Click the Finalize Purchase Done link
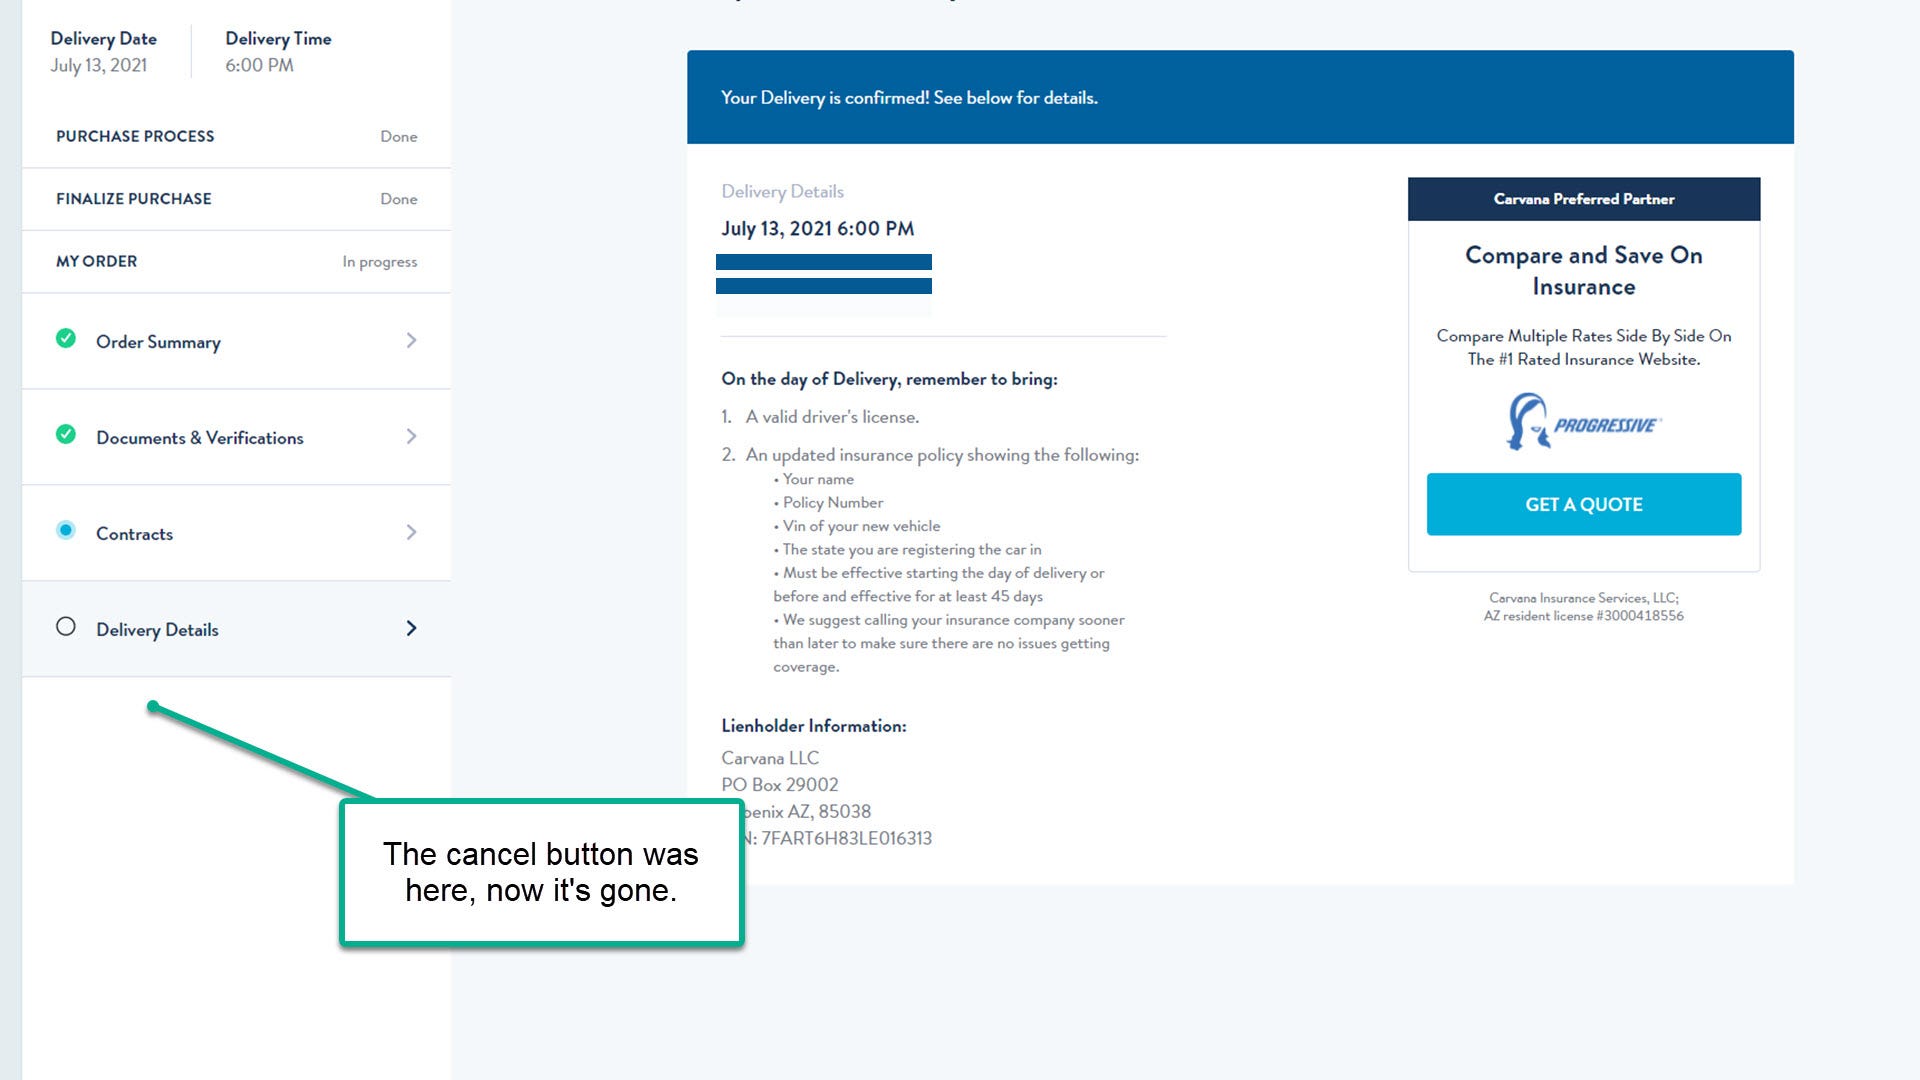The height and width of the screenshot is (1080, 1920). (236, 198)
